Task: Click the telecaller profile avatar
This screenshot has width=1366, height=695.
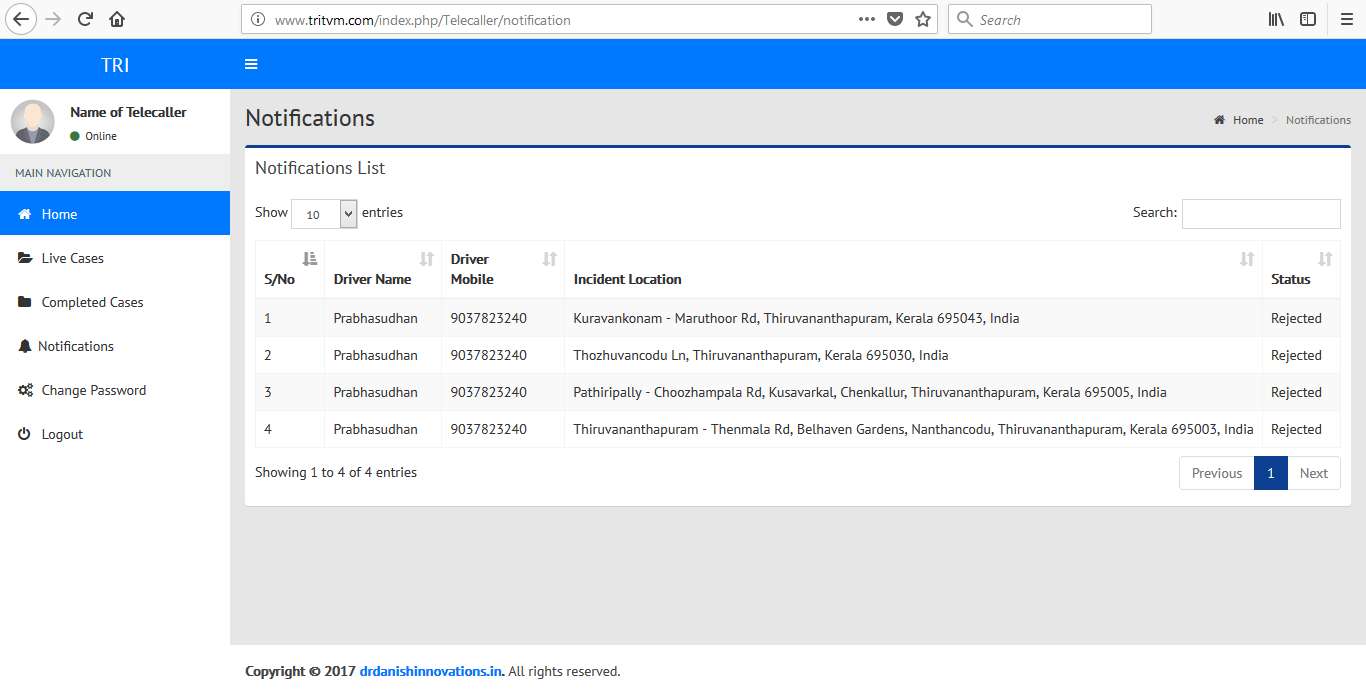Action: coord(33,122)
